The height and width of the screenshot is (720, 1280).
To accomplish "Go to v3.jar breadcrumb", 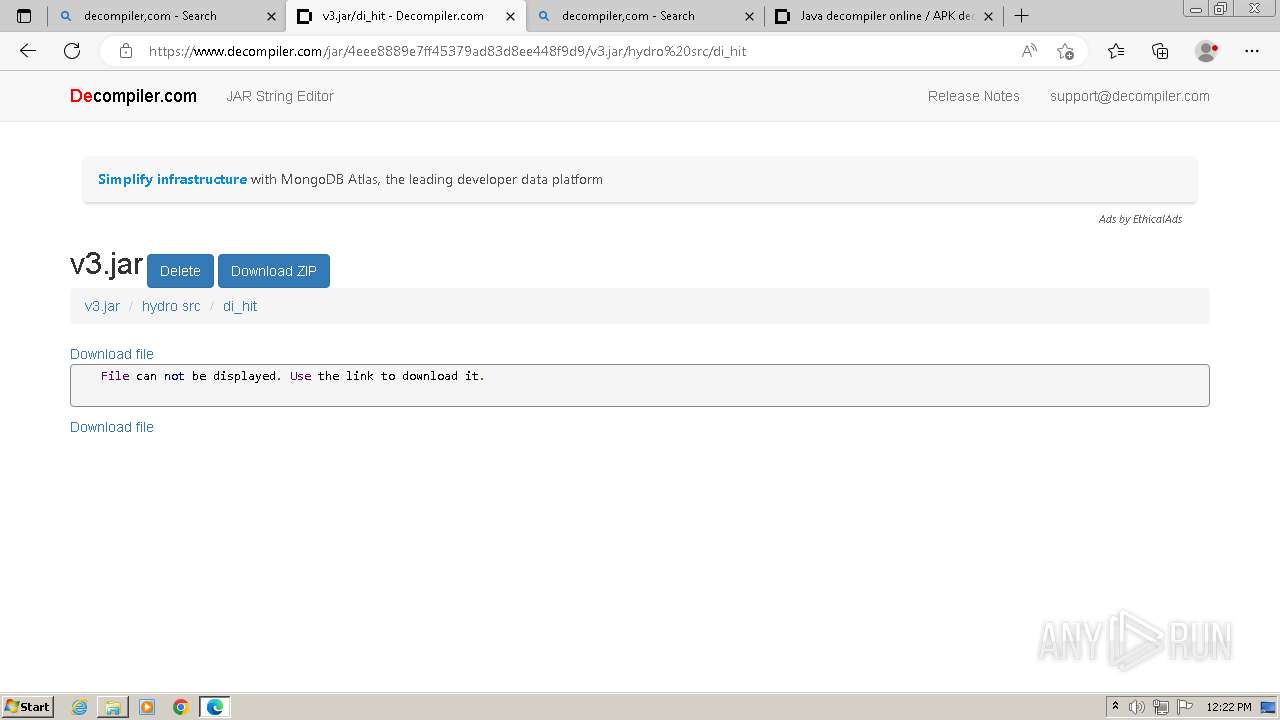I will pos(102,306).
